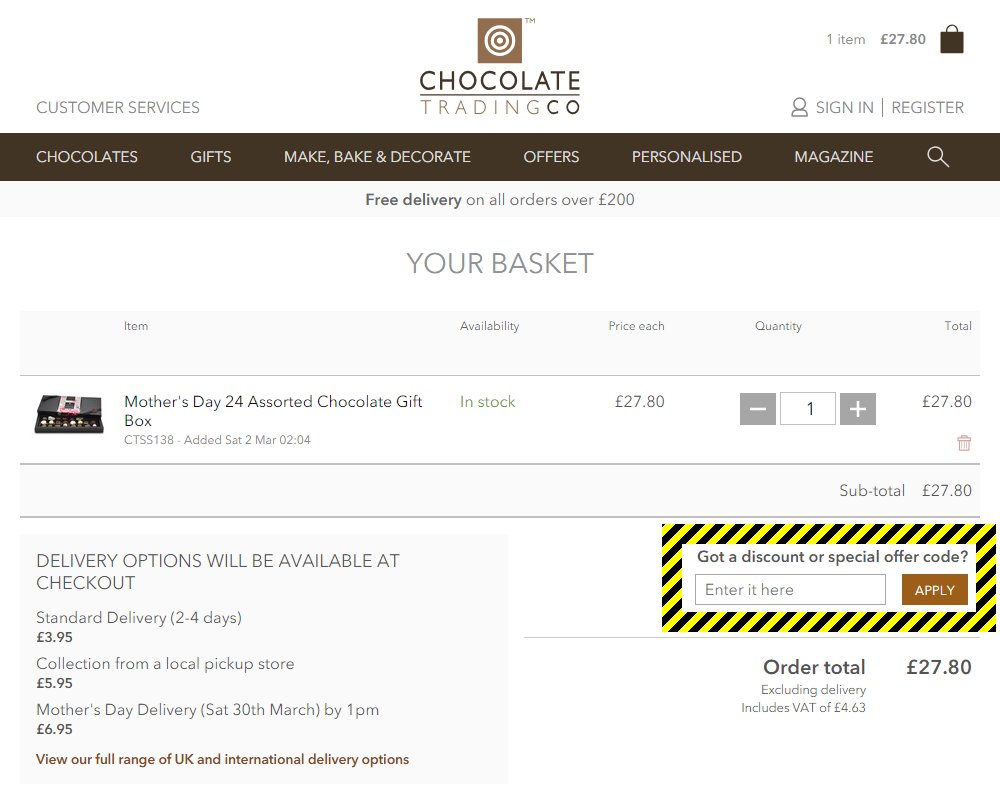The image size is (1000, 800).
Task: Browse the OFFERS section
Action: pos(551,156)
